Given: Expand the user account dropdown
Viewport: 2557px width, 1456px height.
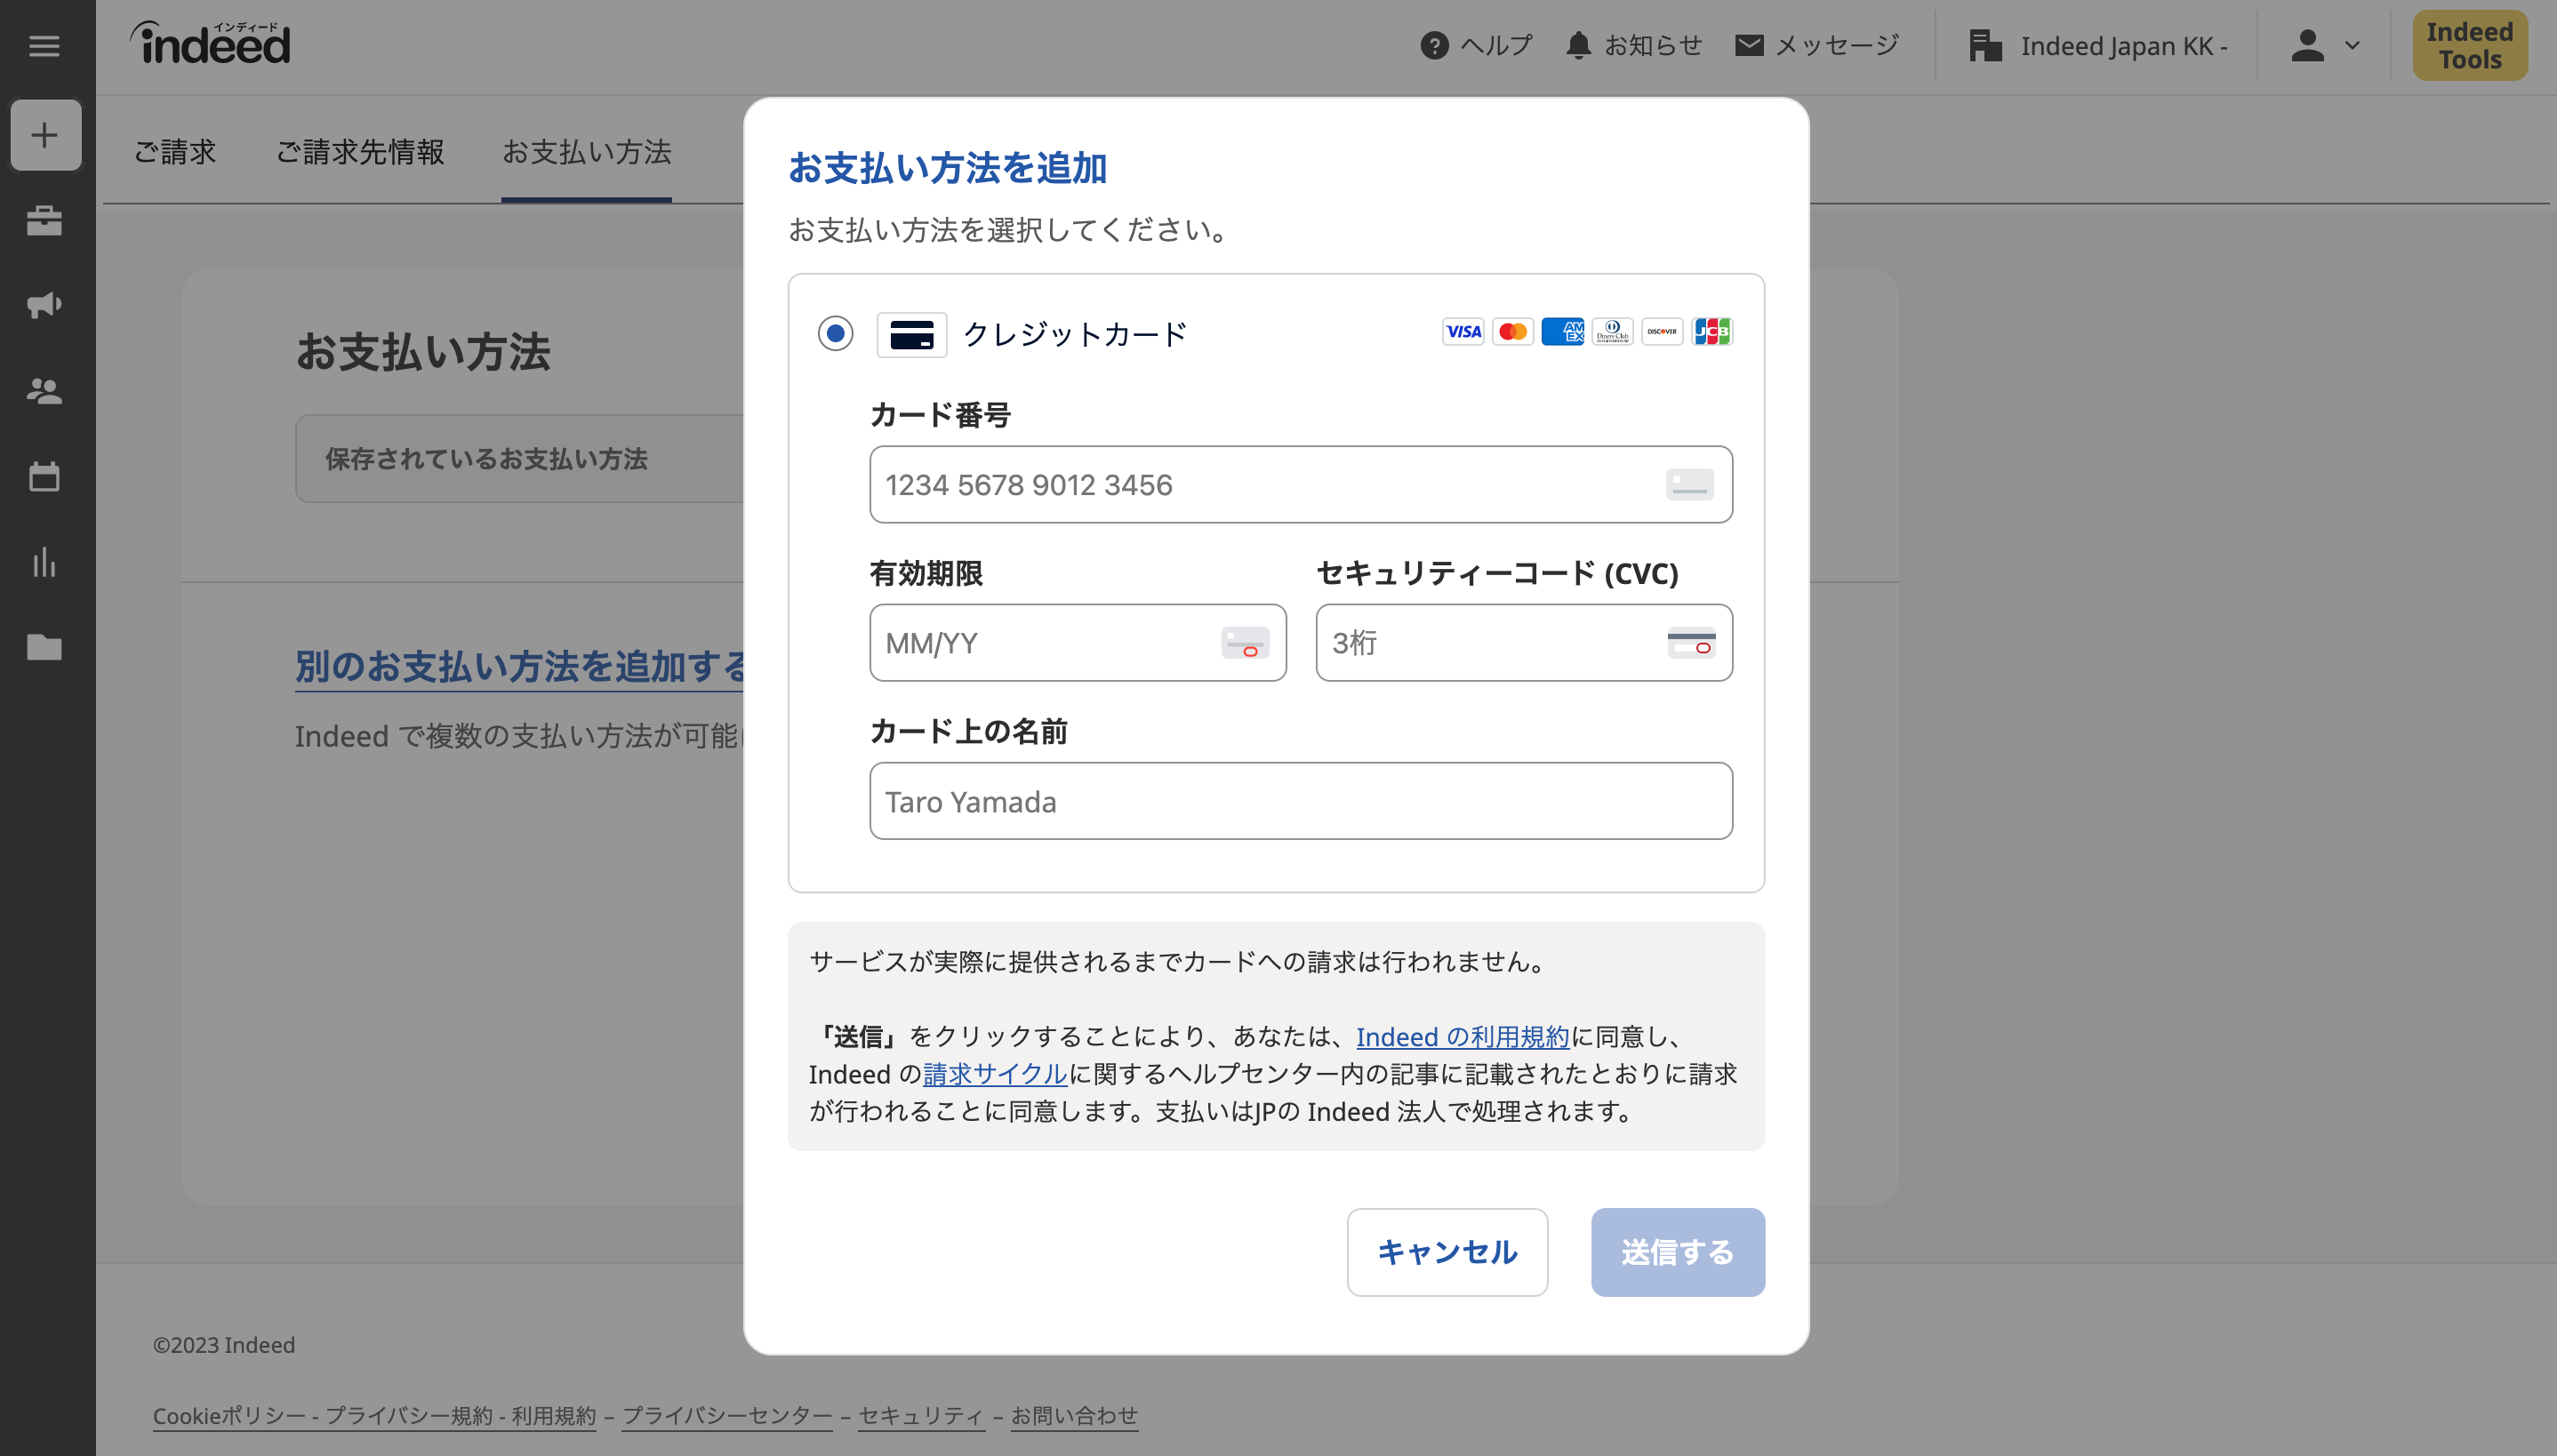Looking at the screenshot, I should 2324,46.
